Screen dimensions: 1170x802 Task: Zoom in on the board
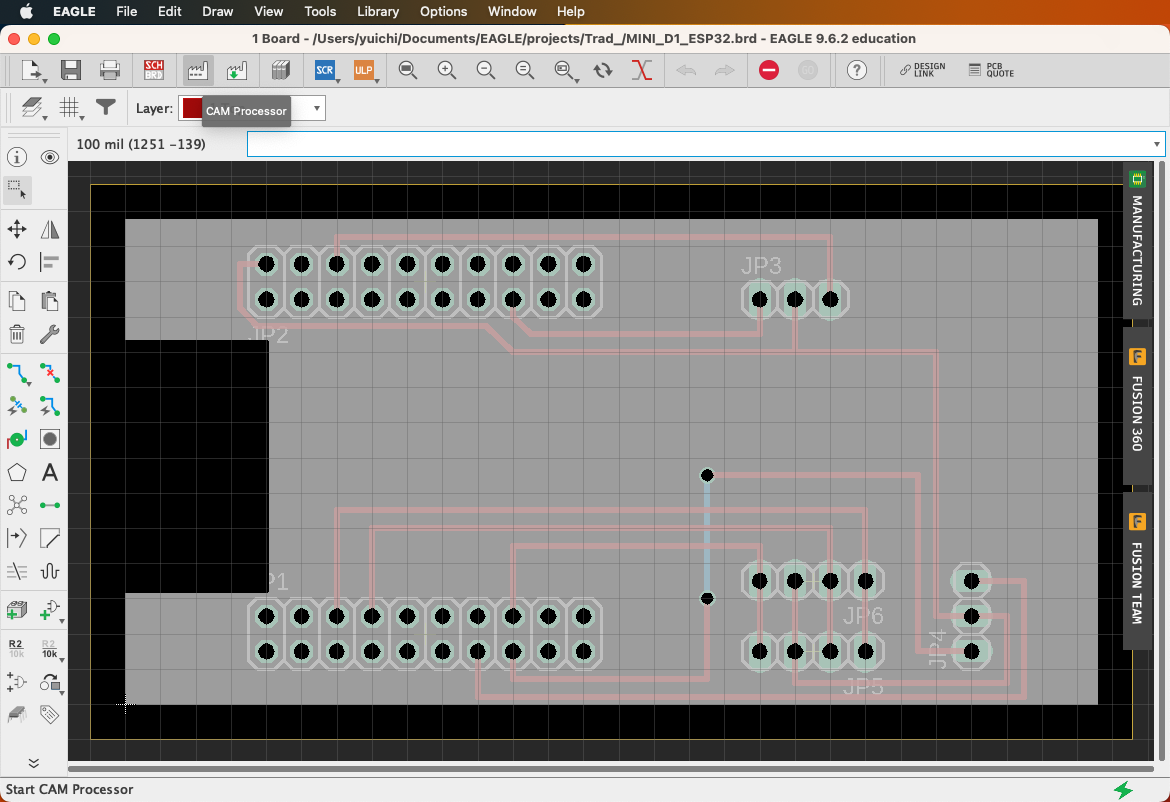(x=447, y=70)
